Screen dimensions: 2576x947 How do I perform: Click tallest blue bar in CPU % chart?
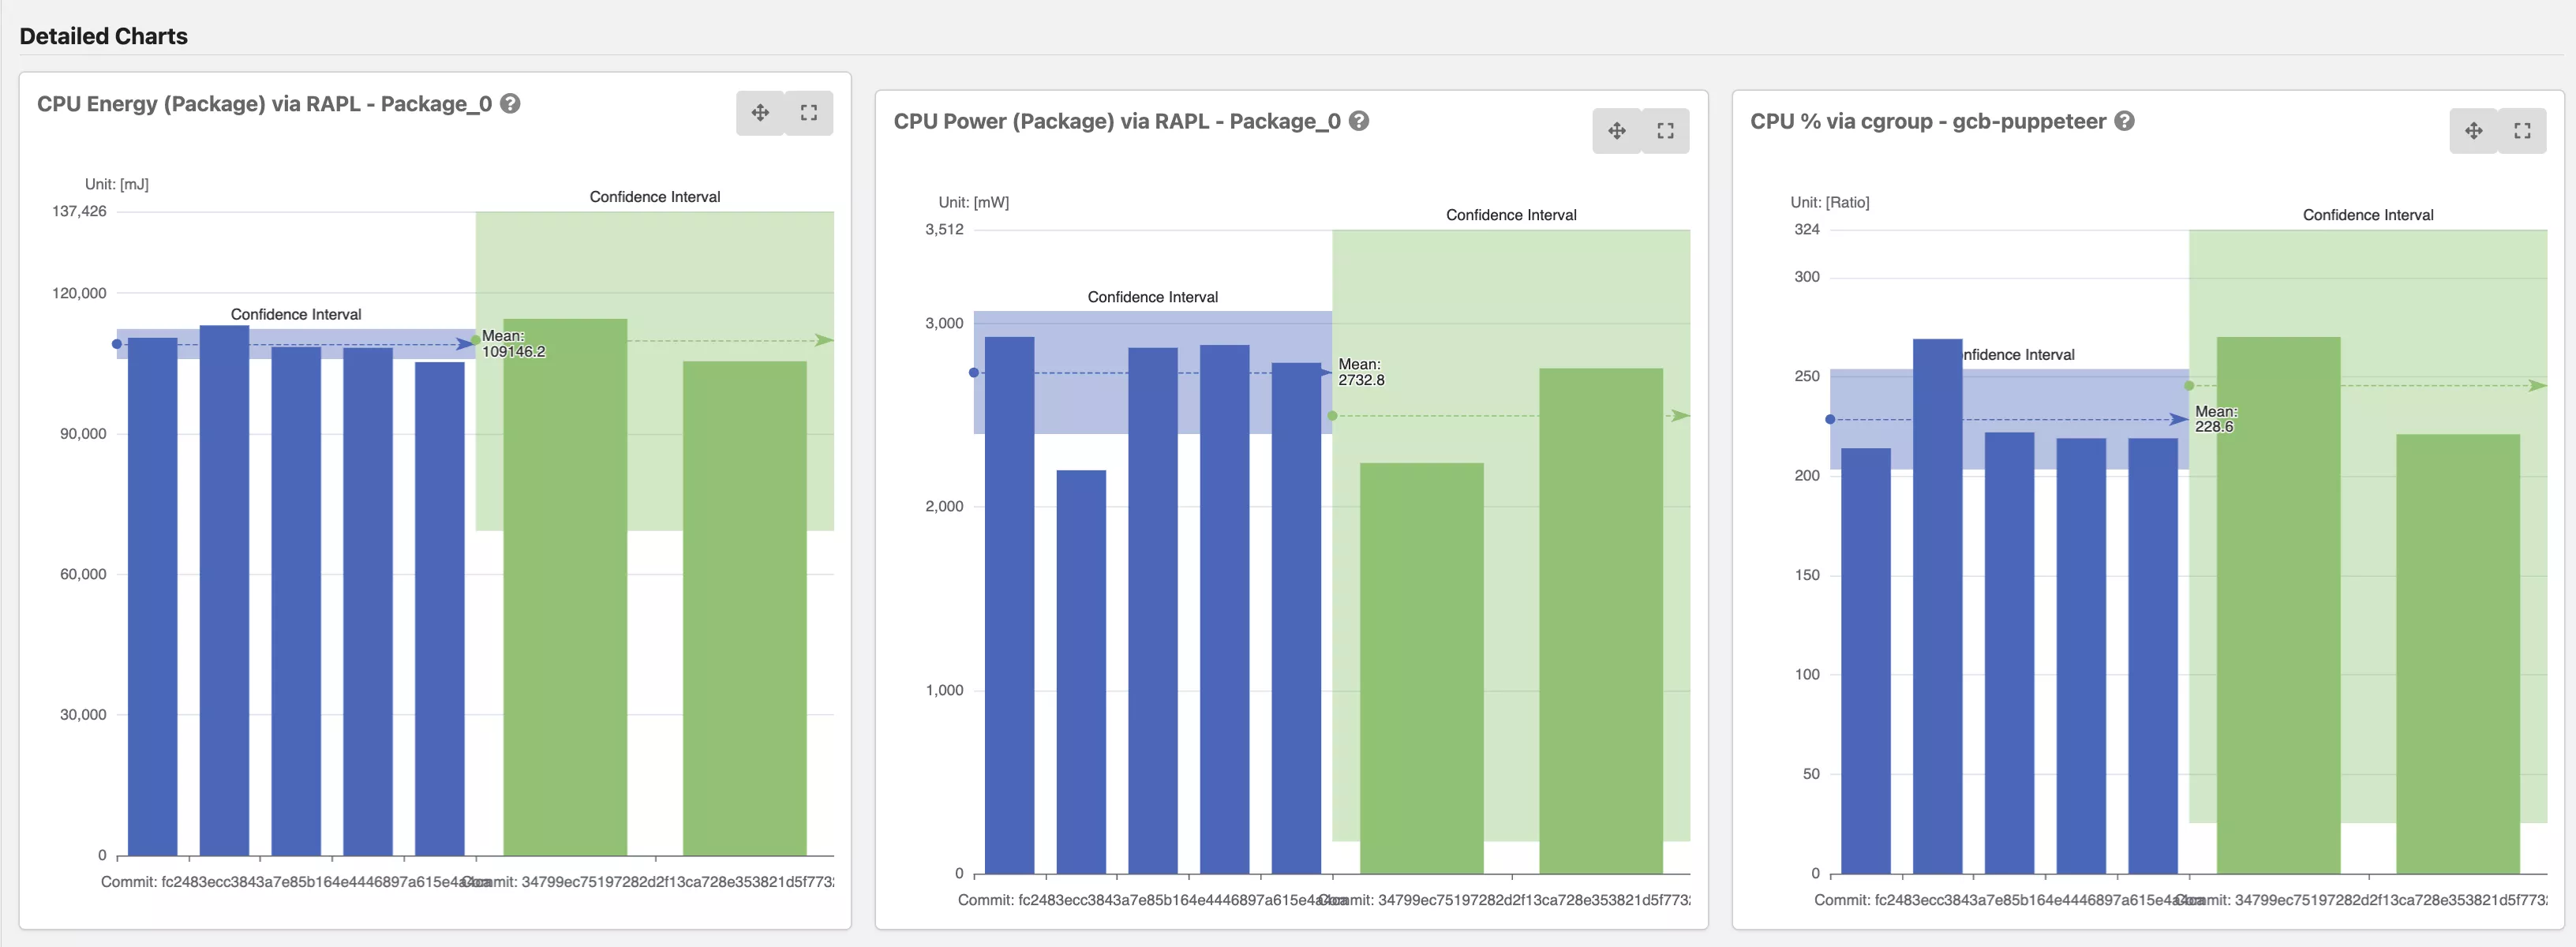point(1937,605)
